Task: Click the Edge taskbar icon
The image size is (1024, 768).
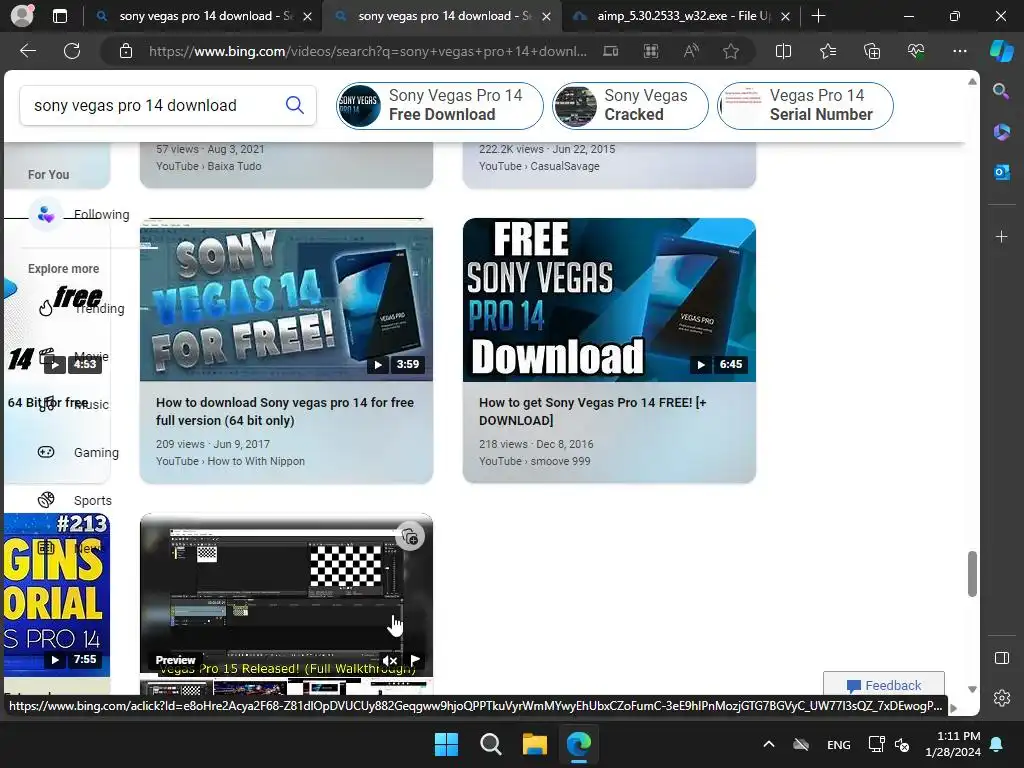Action: 579,744
